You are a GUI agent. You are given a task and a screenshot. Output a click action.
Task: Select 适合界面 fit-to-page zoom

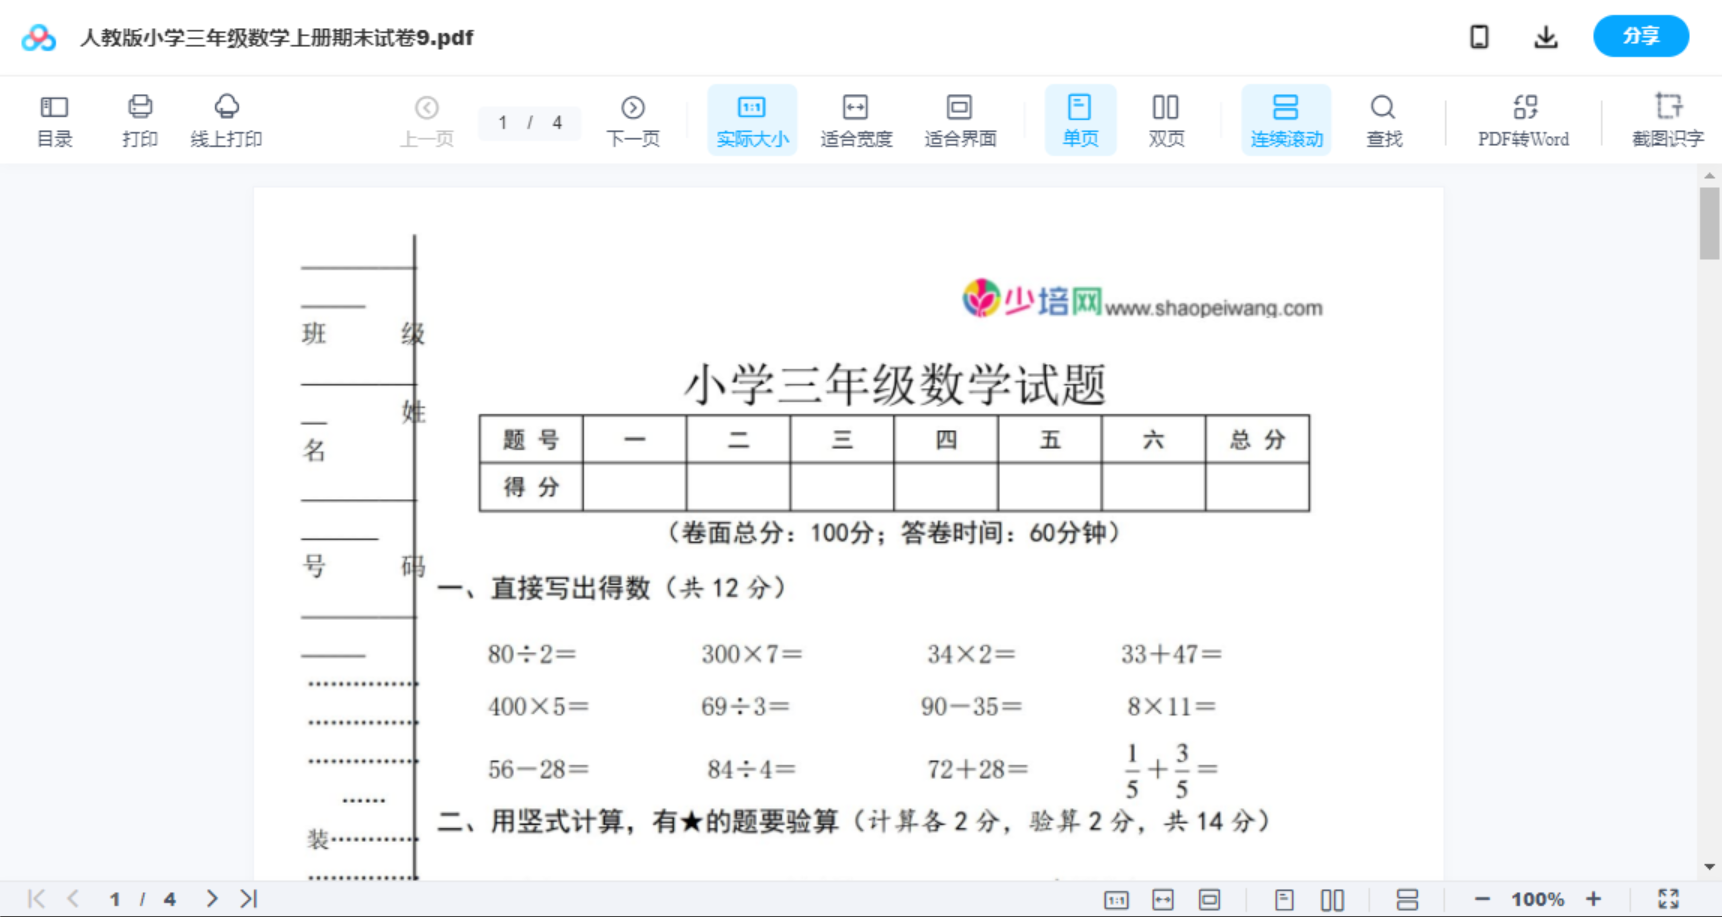pos(960,119)
